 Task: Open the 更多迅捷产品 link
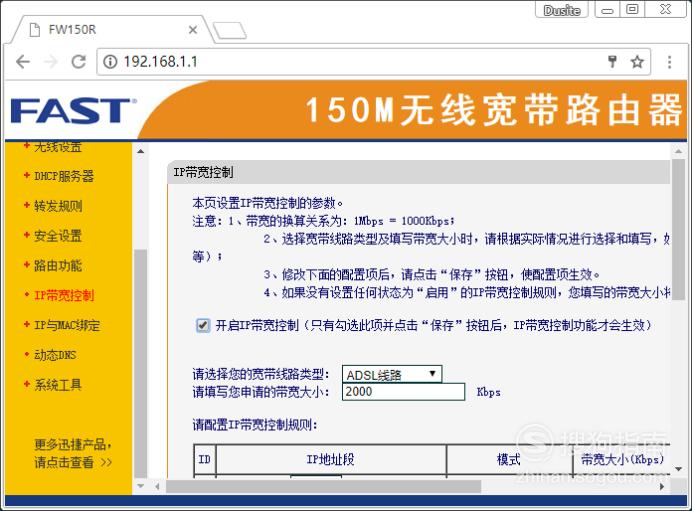(x=73, y=453)
